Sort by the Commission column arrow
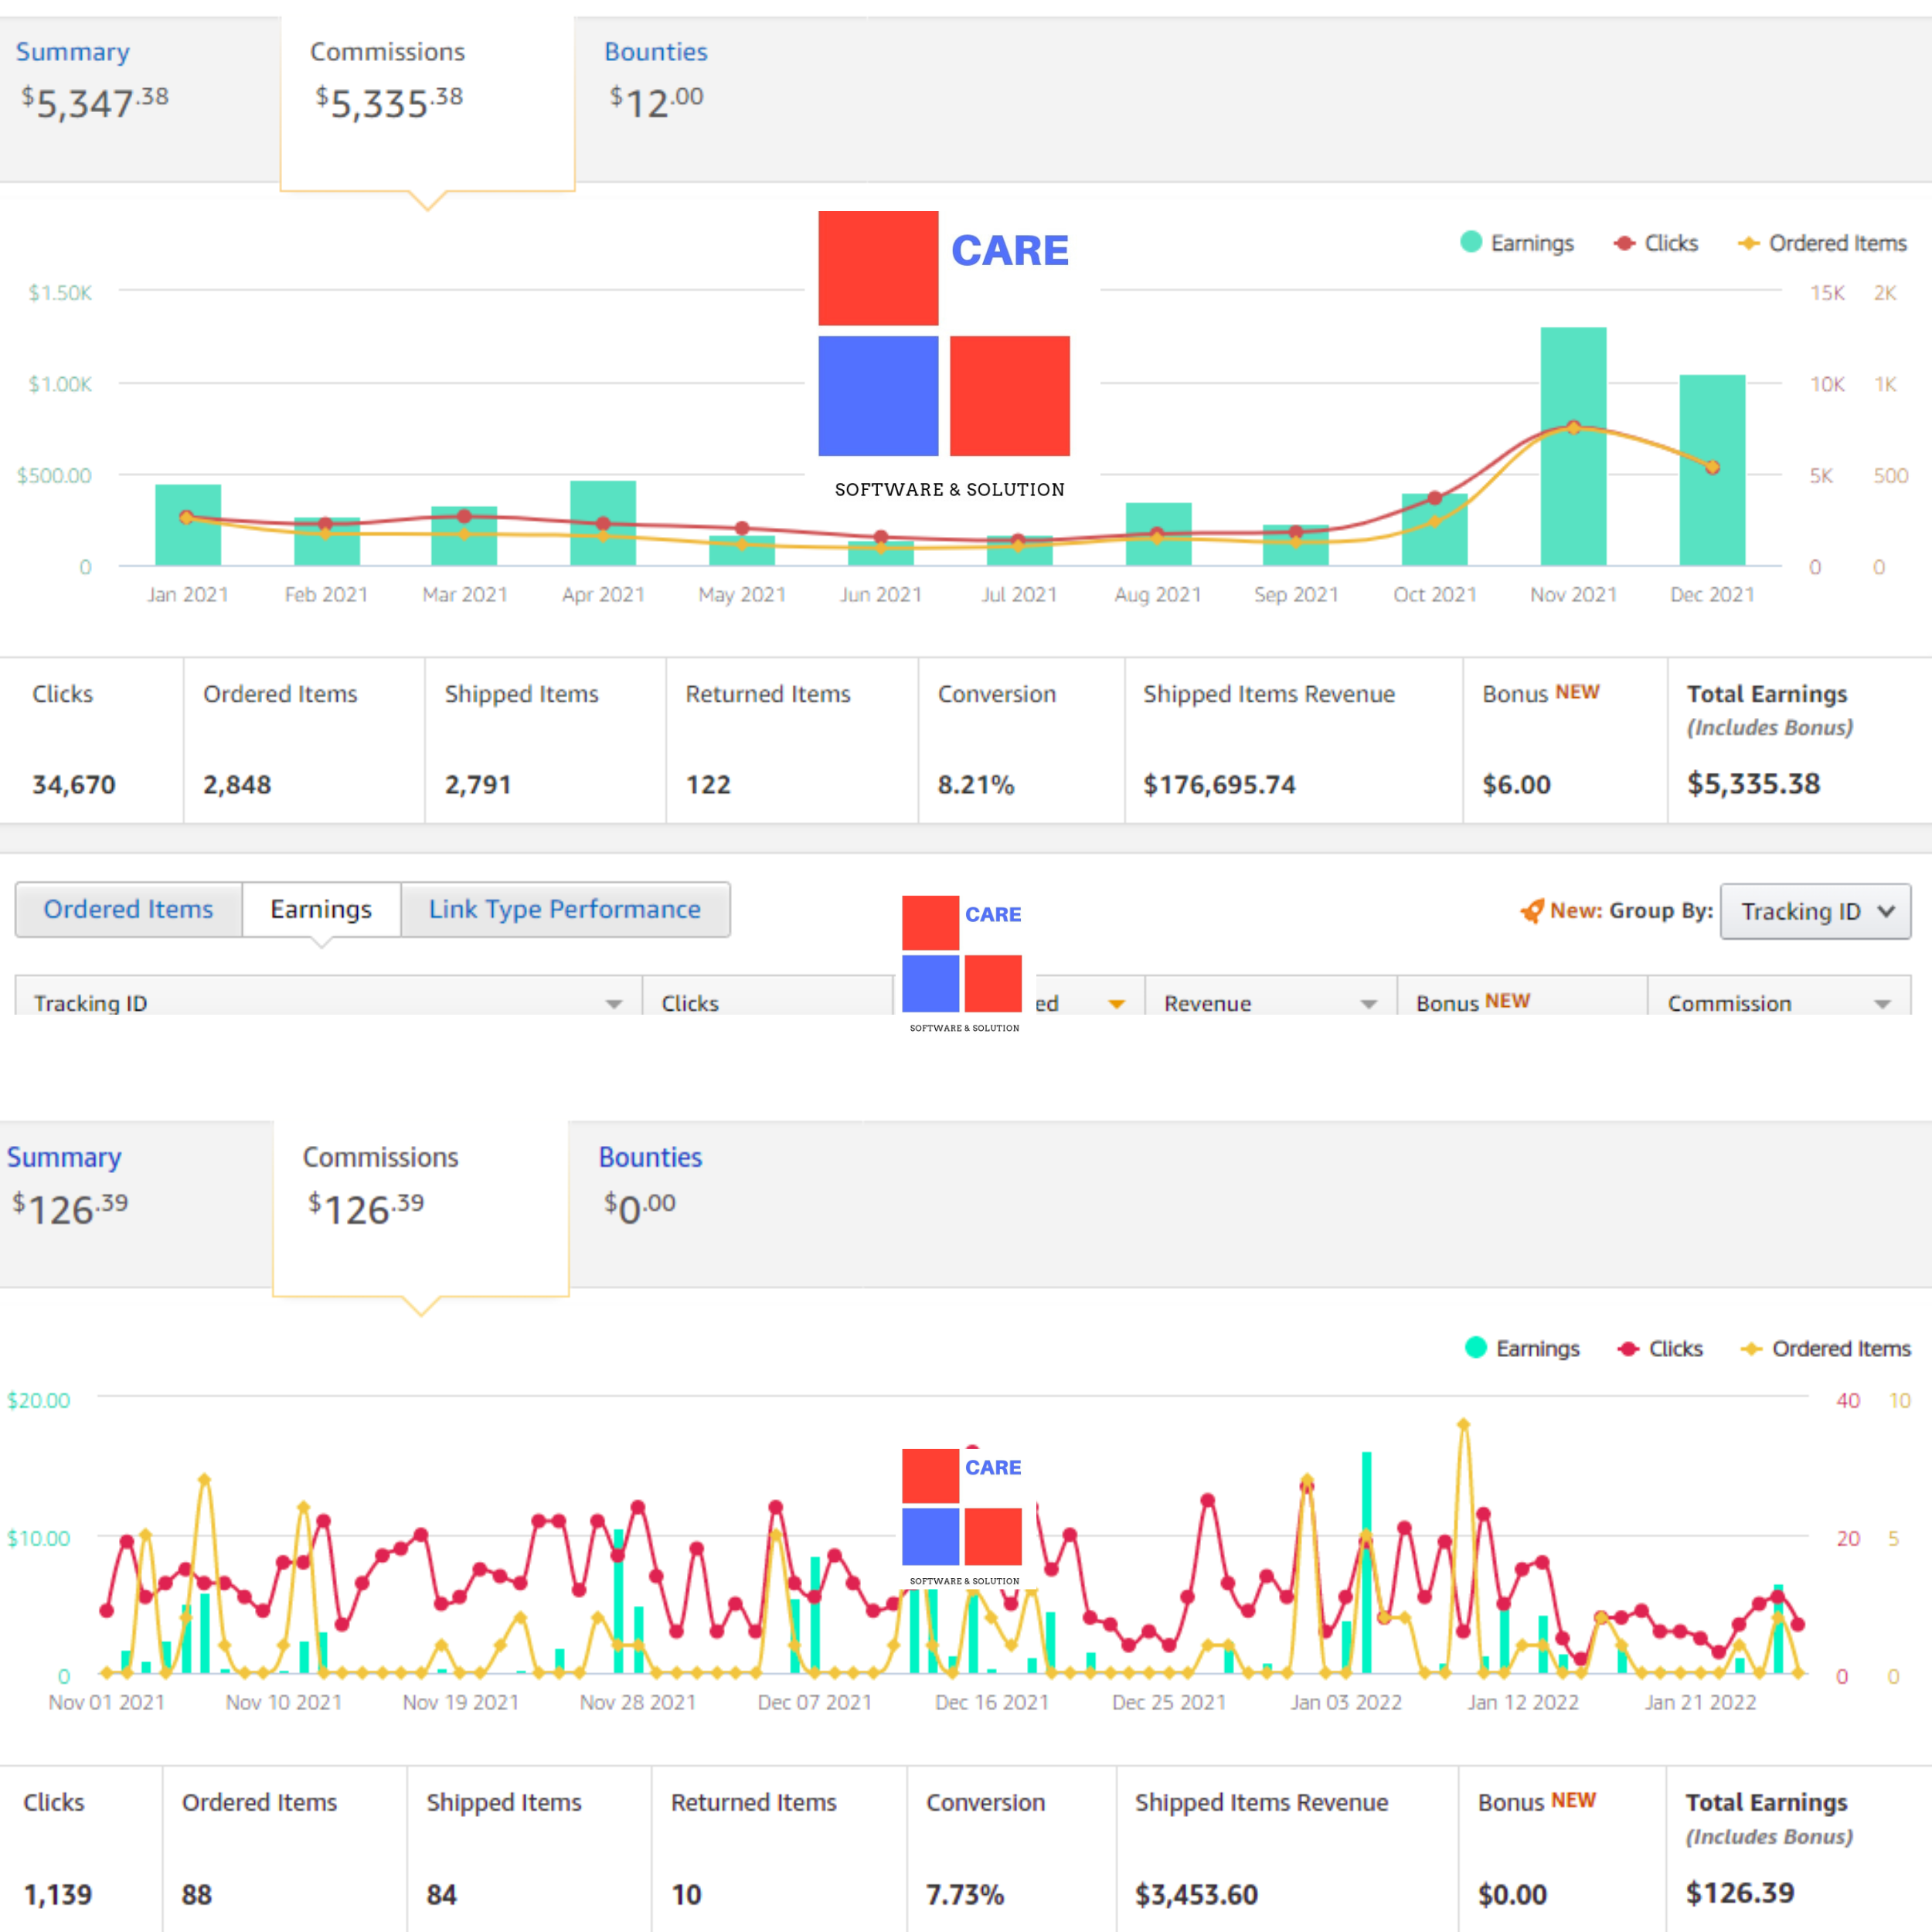 (x=1883, y=1004)
